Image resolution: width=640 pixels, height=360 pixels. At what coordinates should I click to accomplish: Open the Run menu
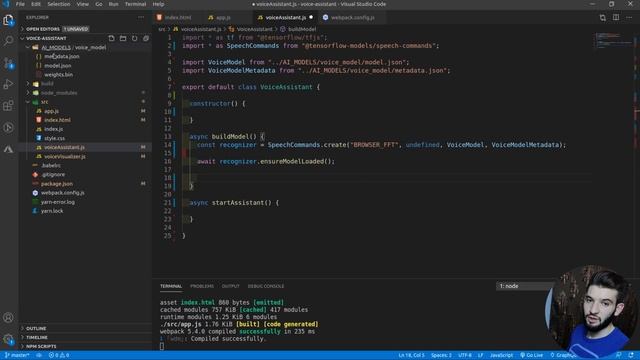click(x=113, y=4)
